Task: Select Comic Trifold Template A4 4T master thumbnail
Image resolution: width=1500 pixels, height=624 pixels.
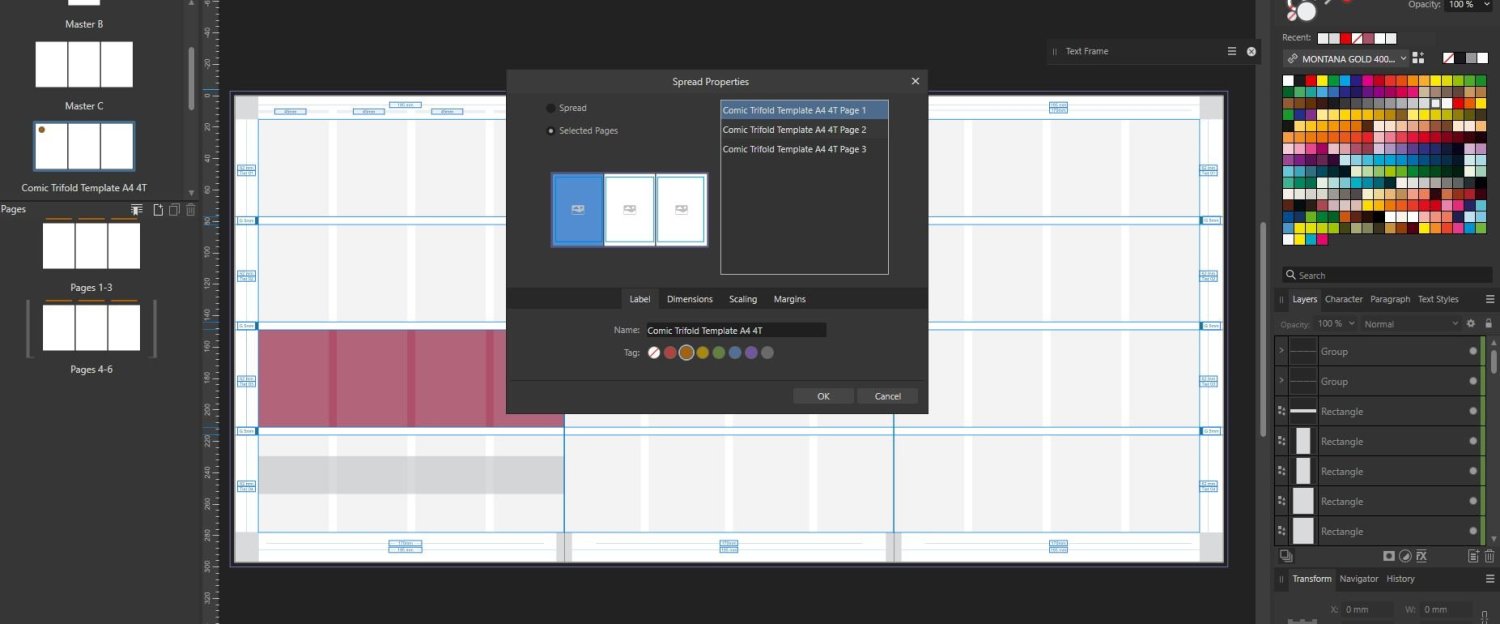Action: (x=84, y=146)
